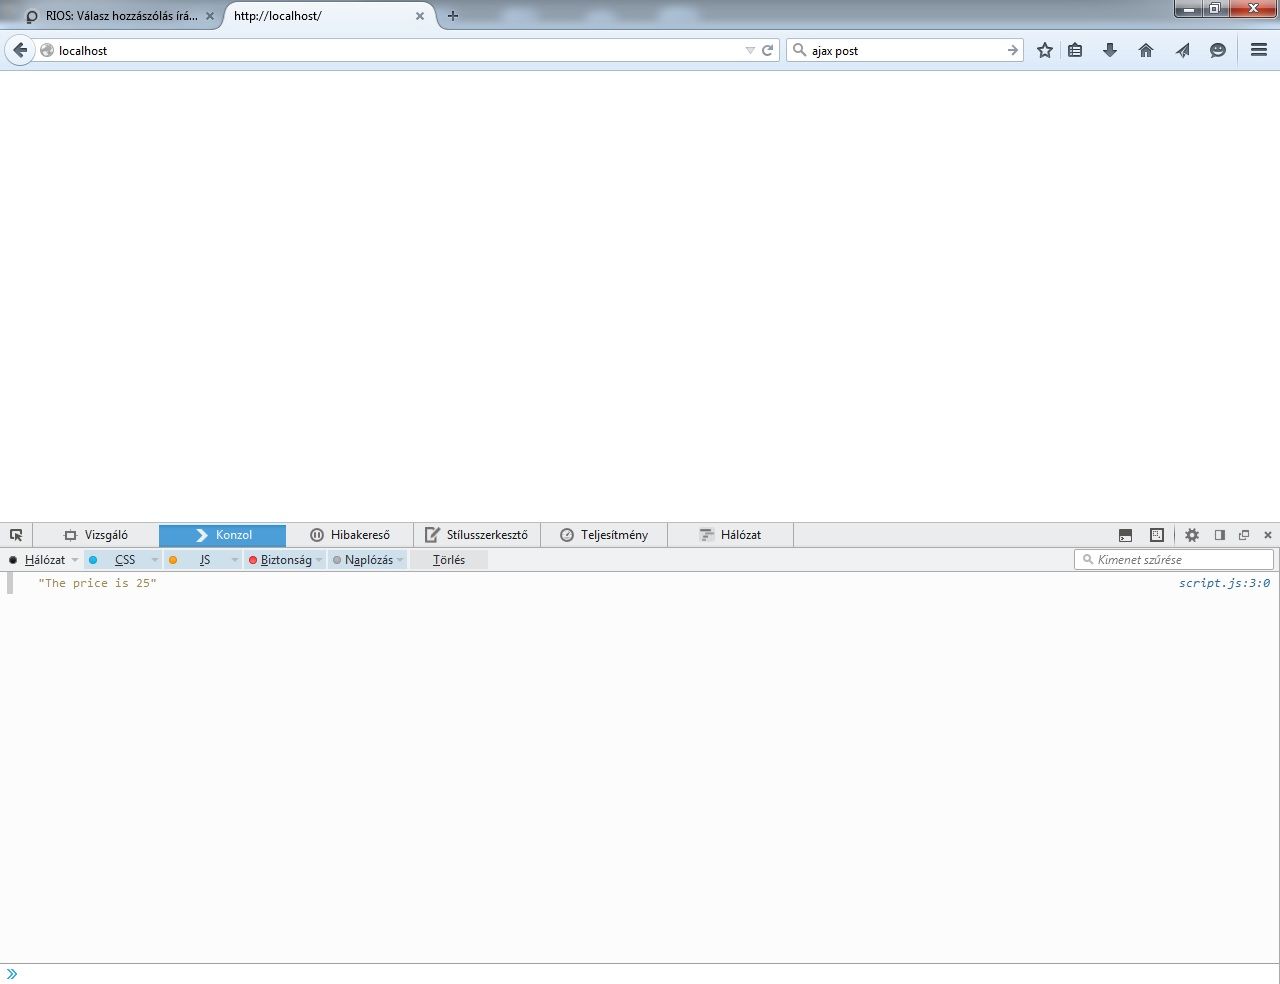
Task: Toggle the Hálózat console filter
Action: click(x=37, y=560)
